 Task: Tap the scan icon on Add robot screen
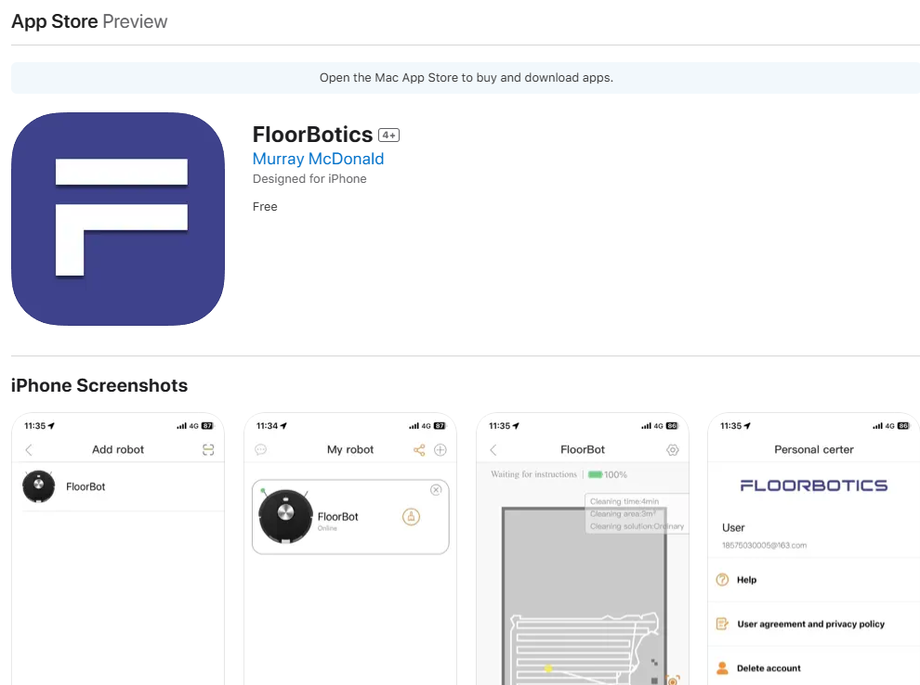(208, 450)
